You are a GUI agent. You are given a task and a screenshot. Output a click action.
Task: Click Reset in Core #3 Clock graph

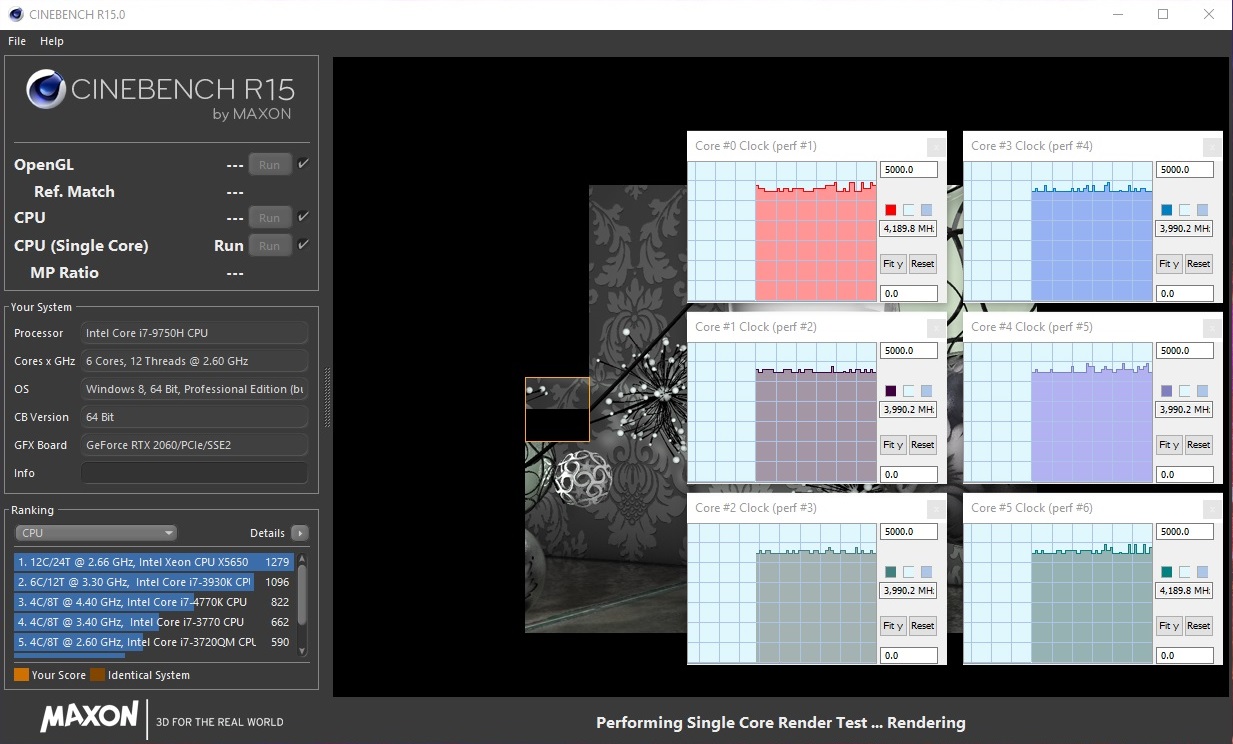click(1198, 264)
